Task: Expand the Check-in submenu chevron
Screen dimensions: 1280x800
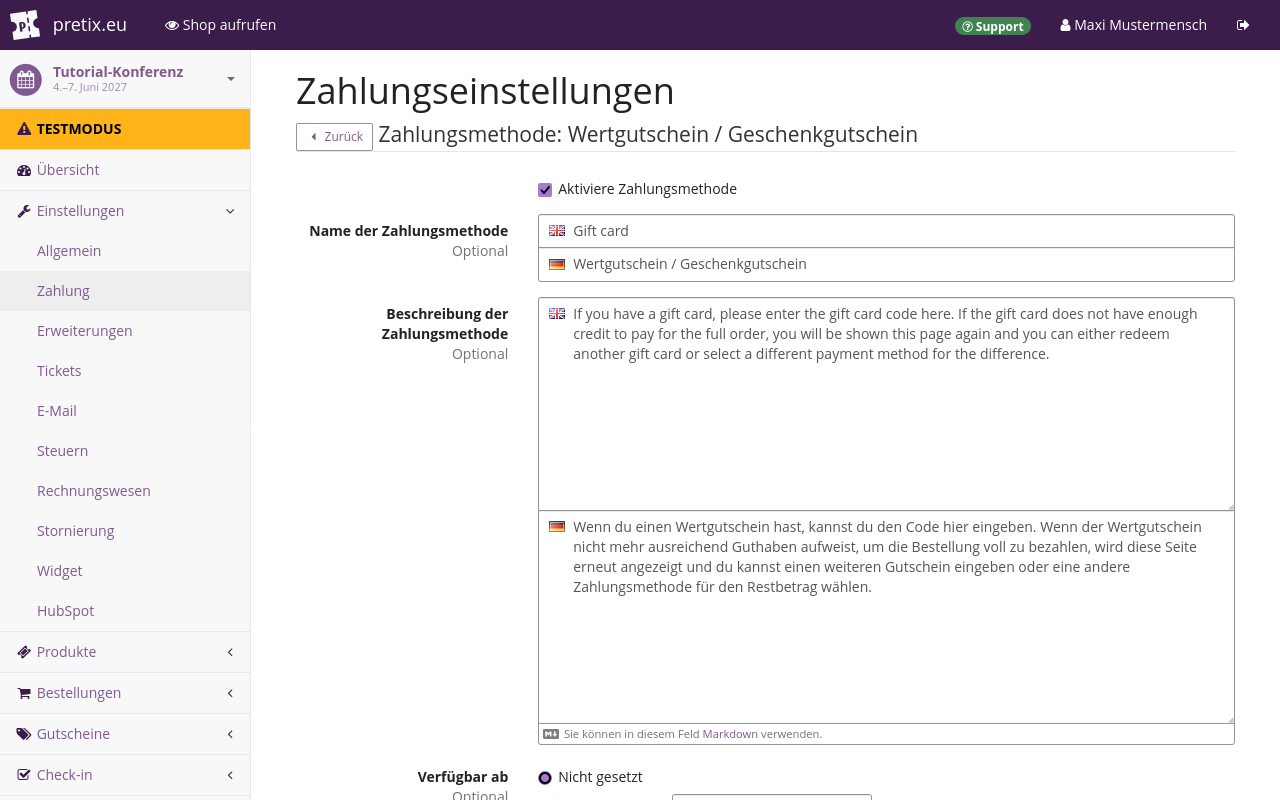Action: pyautogui.click(x=230, y=775)
